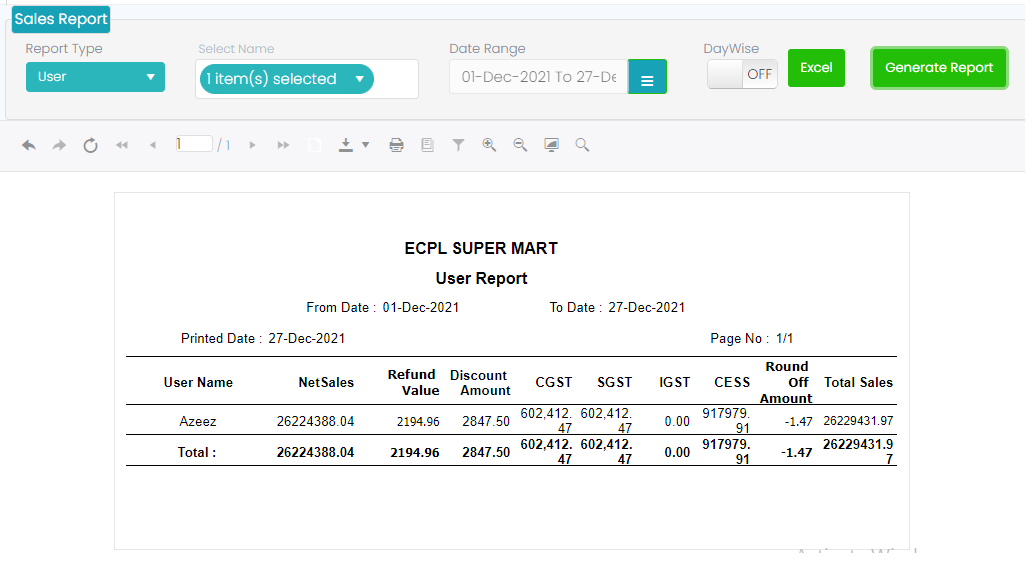Jump to the last report page

[283, 145]
